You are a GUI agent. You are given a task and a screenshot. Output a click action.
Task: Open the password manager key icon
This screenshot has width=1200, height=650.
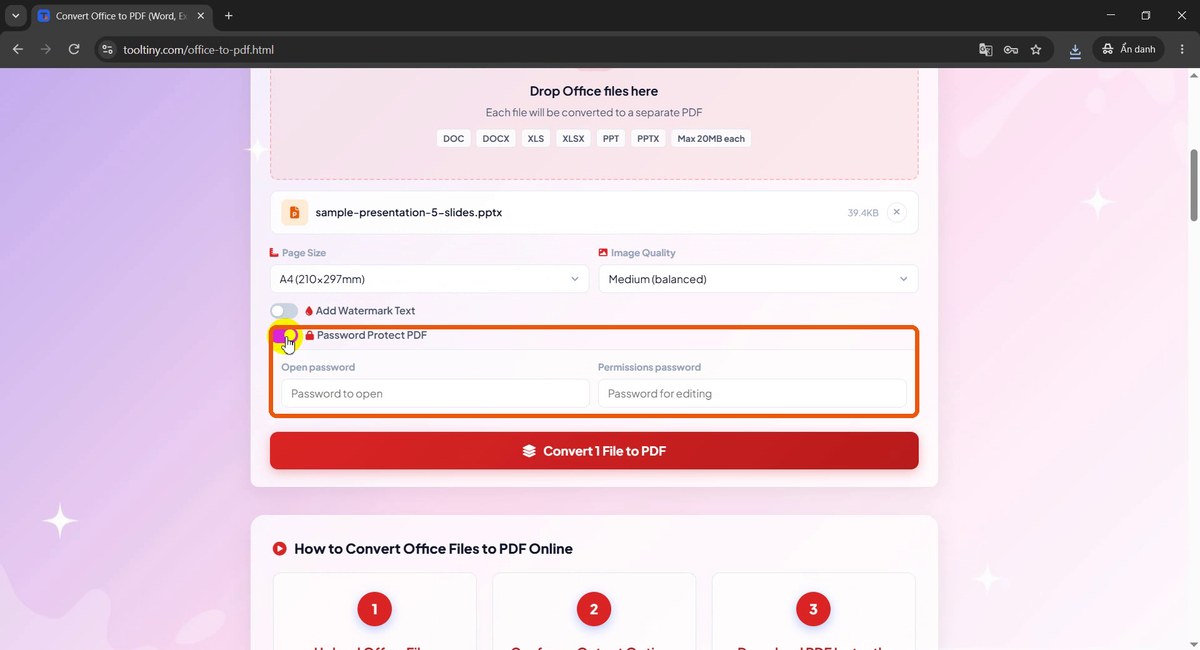(x=1011, y=49)
